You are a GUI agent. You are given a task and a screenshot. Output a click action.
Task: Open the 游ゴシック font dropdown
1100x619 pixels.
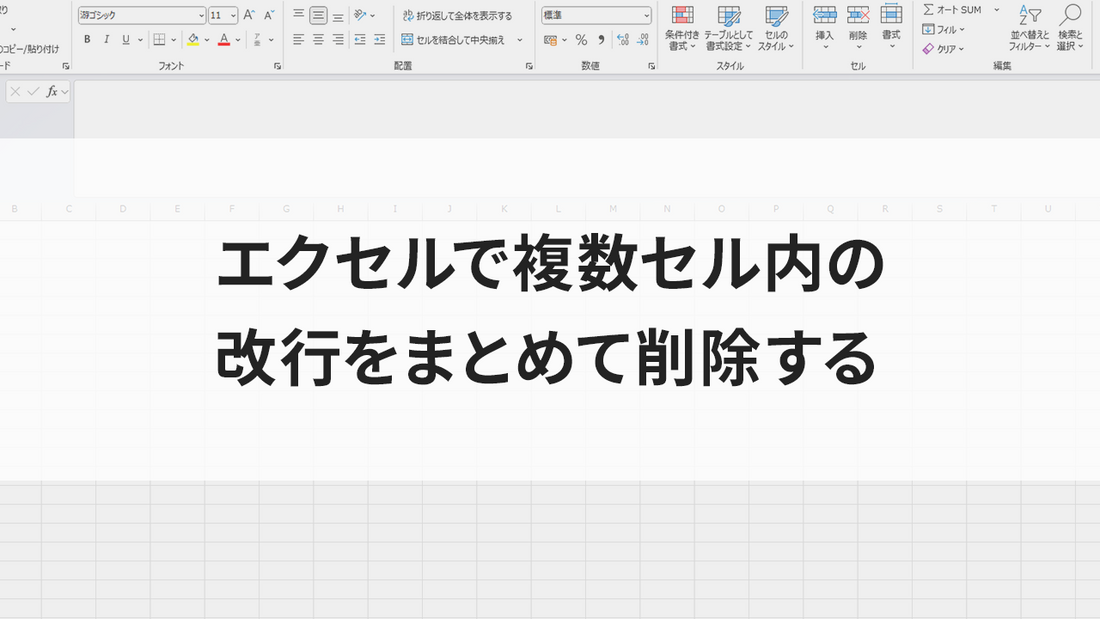coord(140,15)
